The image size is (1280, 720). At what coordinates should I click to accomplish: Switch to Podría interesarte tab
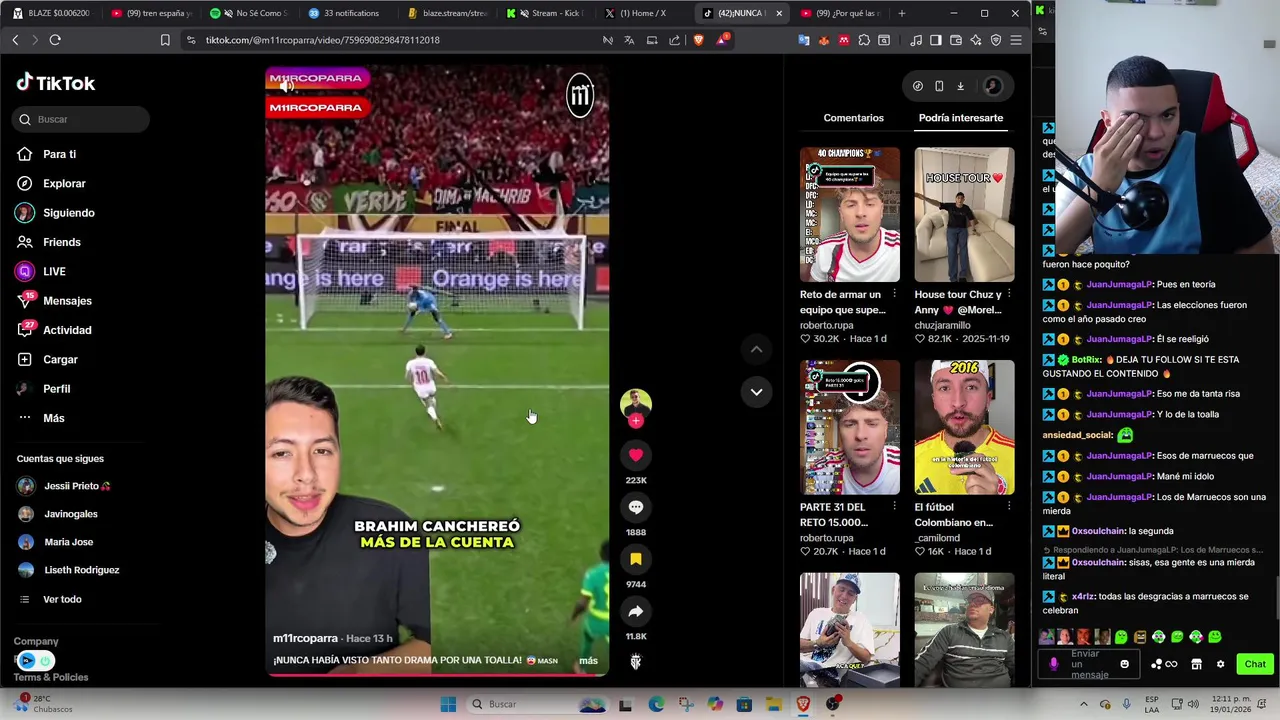960,118
